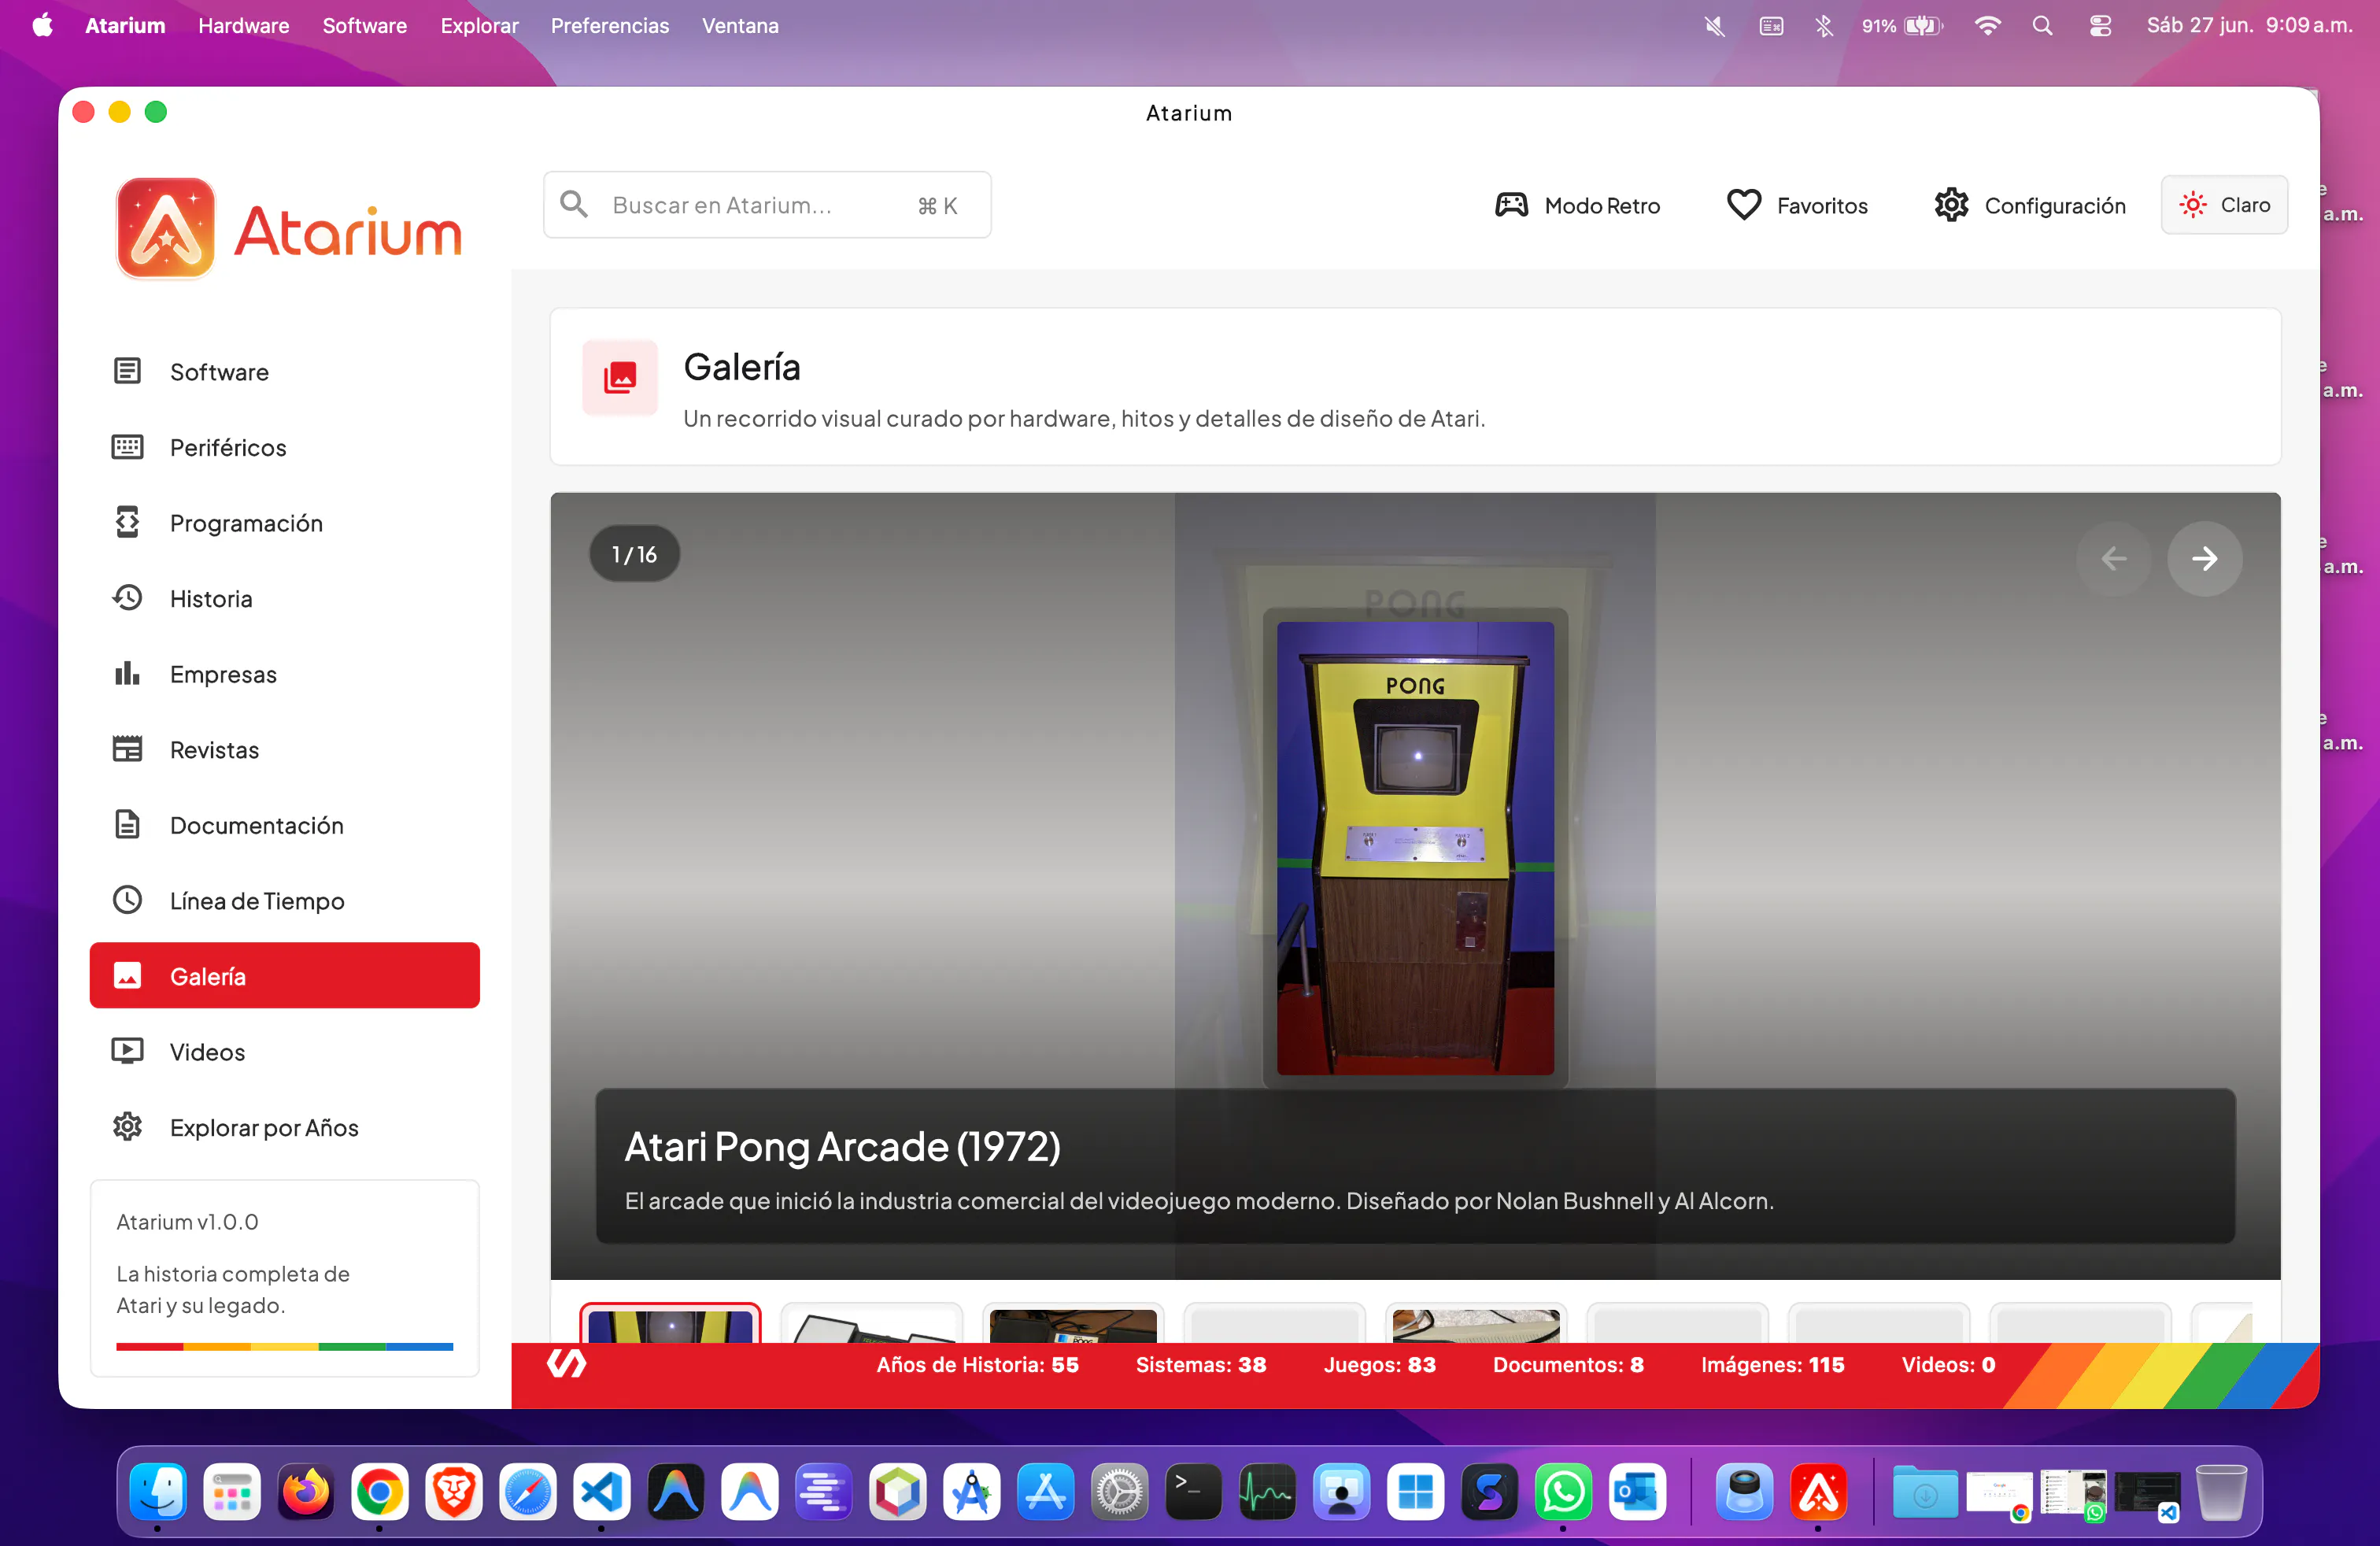Click the red Galería header image icon
The width and height of the screenshot is (2380, 1546).
tap(620, 377)
